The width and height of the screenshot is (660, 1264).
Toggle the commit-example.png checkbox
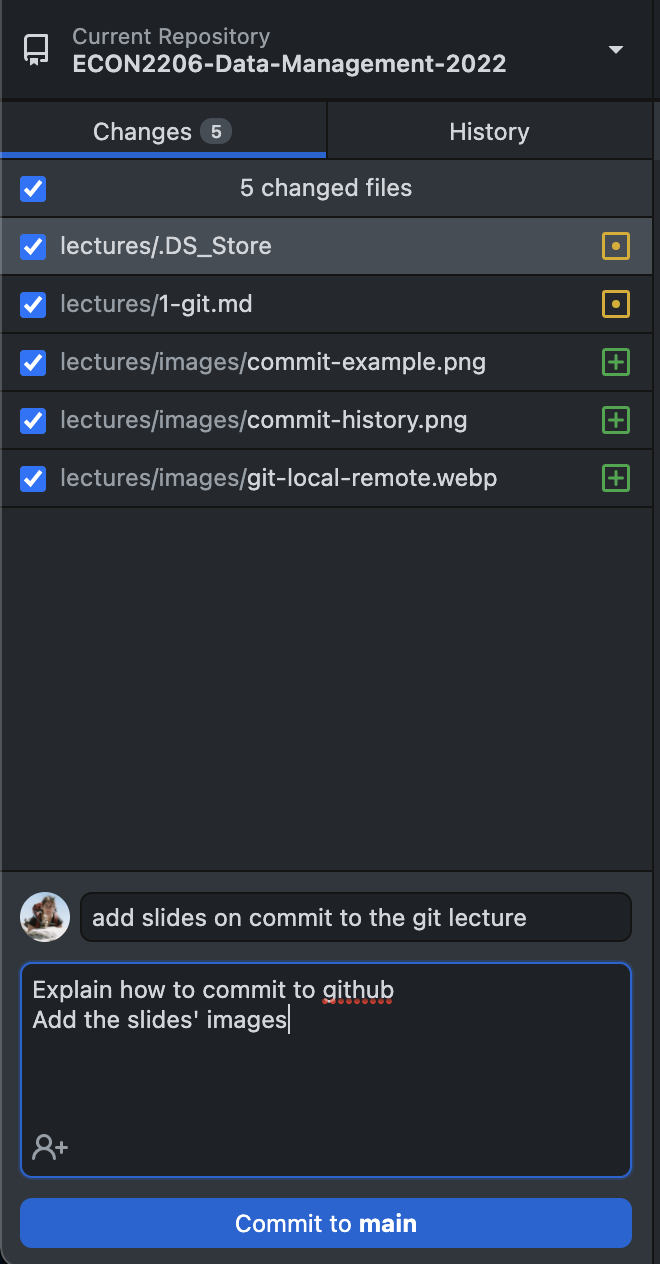[x=33, y=362]
